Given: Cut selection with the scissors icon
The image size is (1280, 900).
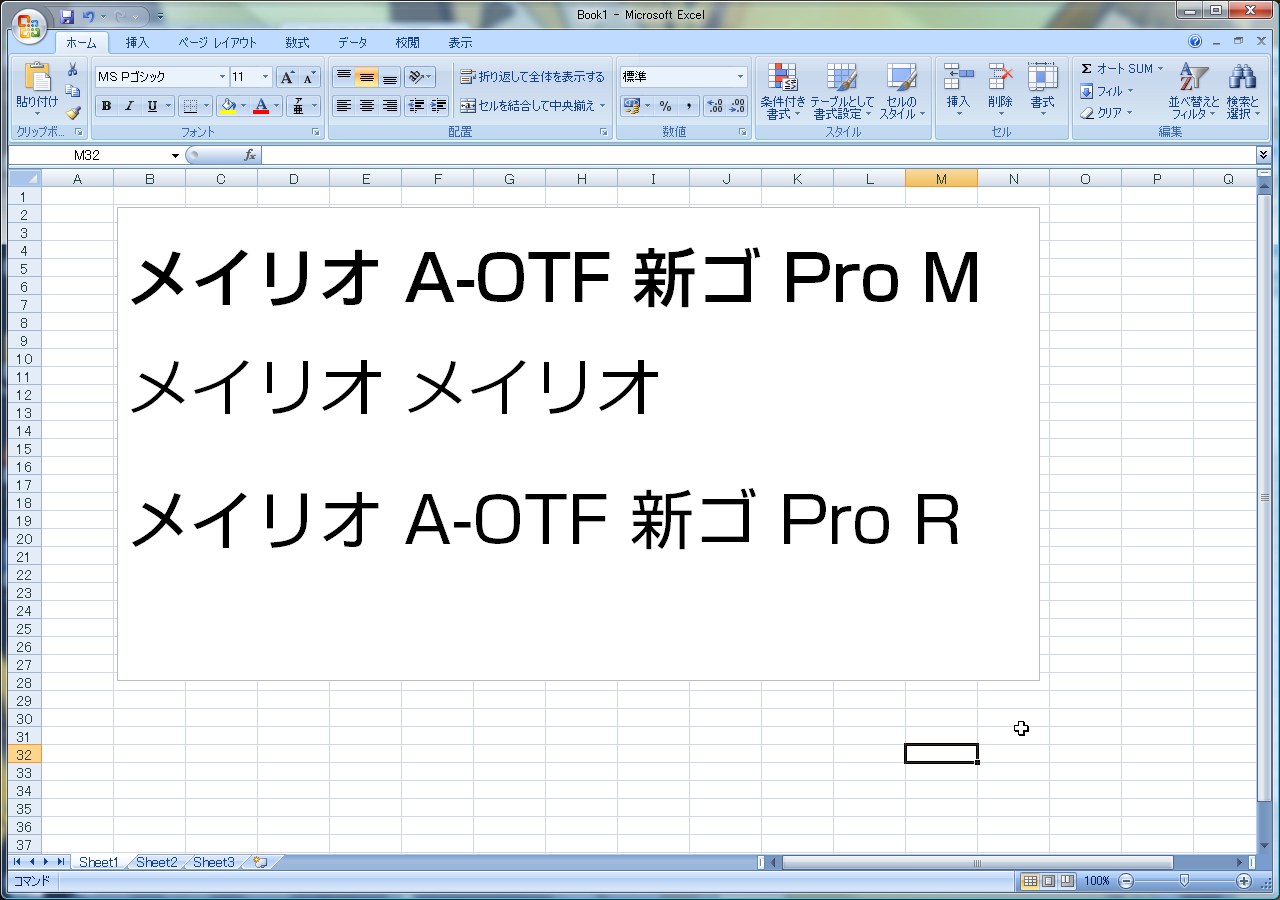Looking at the screenshot, I should (x=73, y=69).
